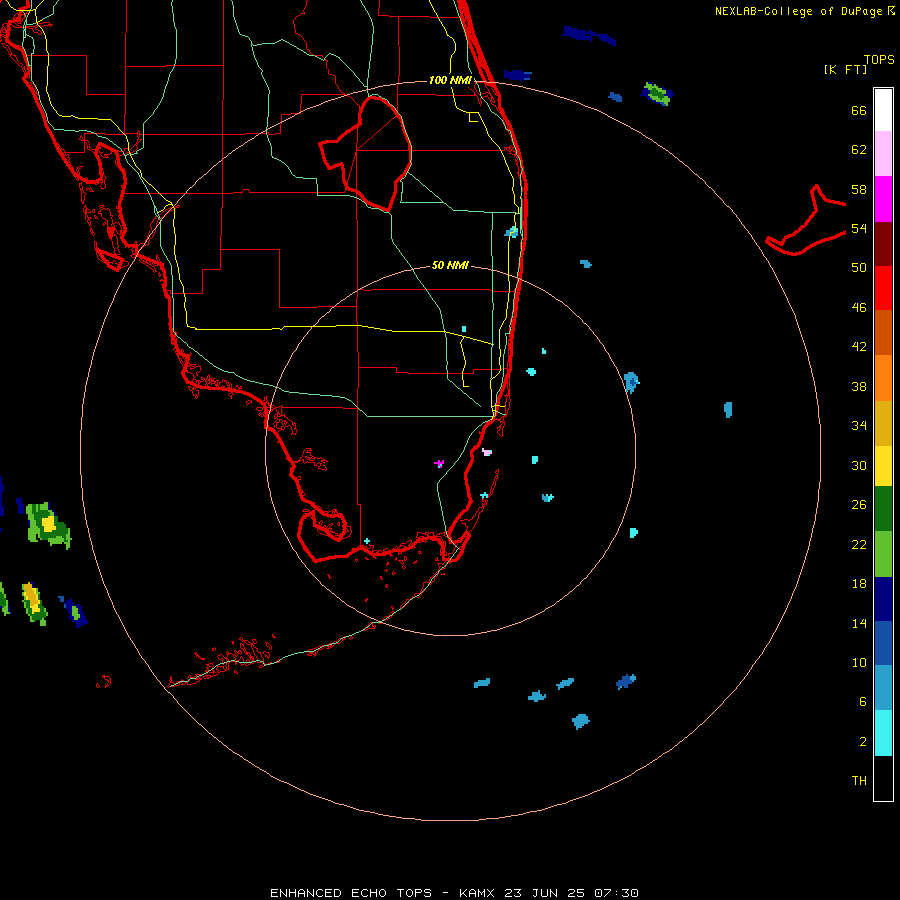The height and width of the screenshot is (900, 900).
Task: Click the '38' legend value
Action: [x=859, y=387]
